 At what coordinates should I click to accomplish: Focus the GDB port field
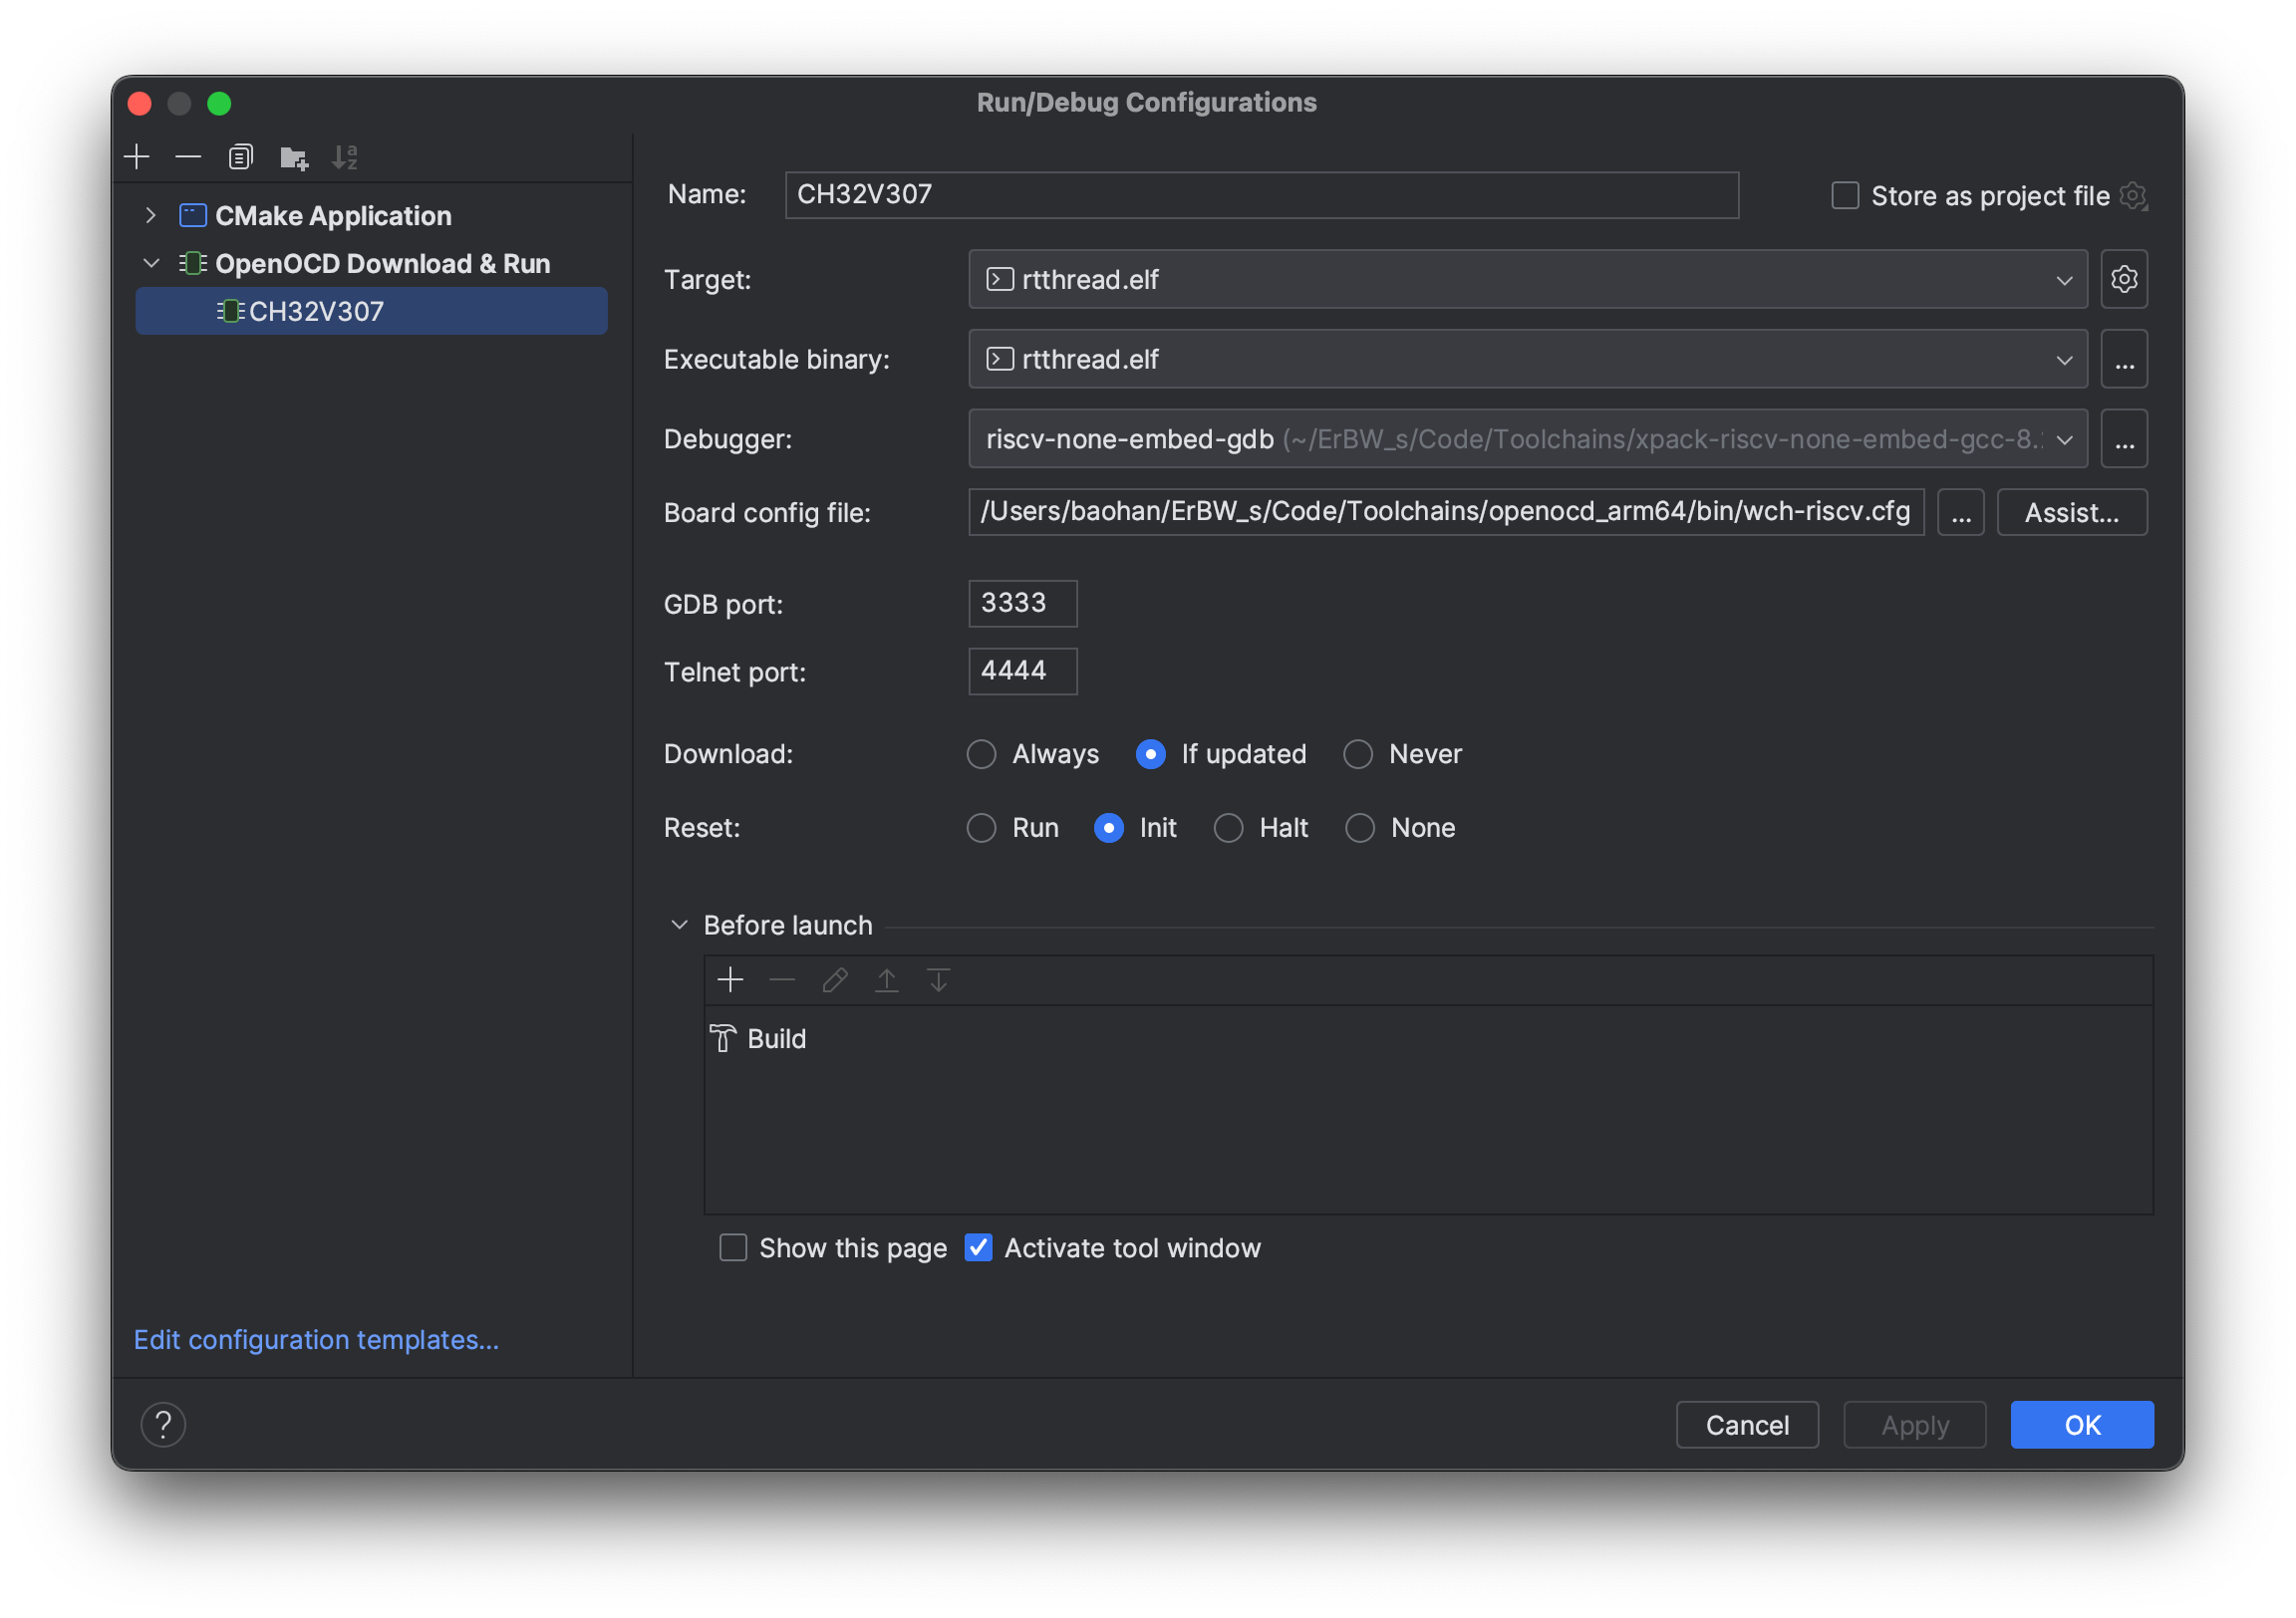1022,604
